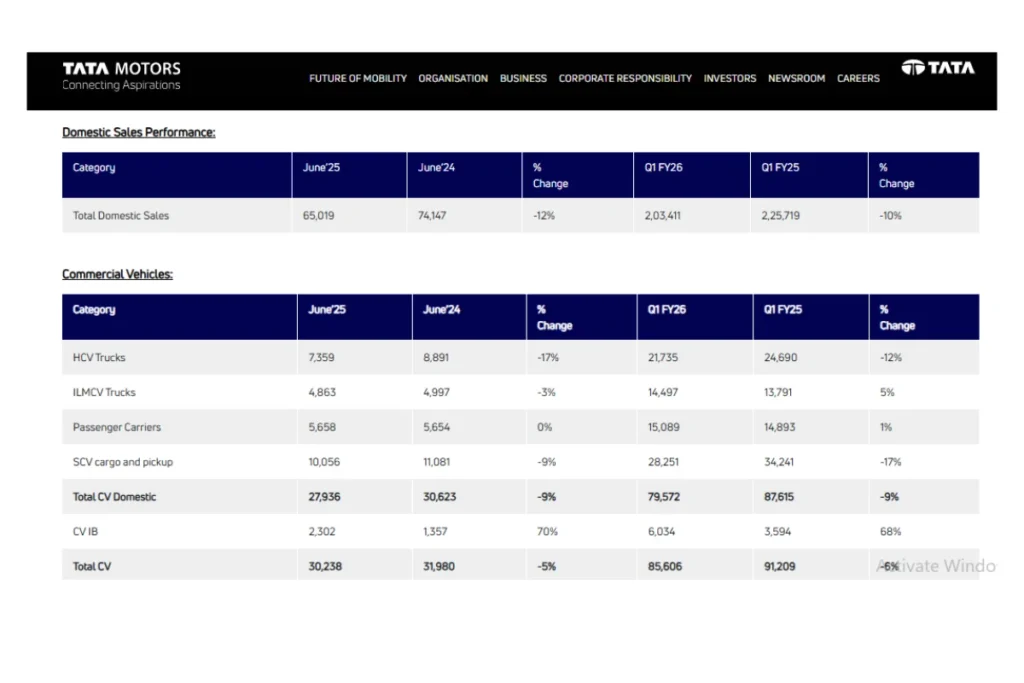Click the TATA group logo in header
This screenshot has width=1024, height=683.
938,68
